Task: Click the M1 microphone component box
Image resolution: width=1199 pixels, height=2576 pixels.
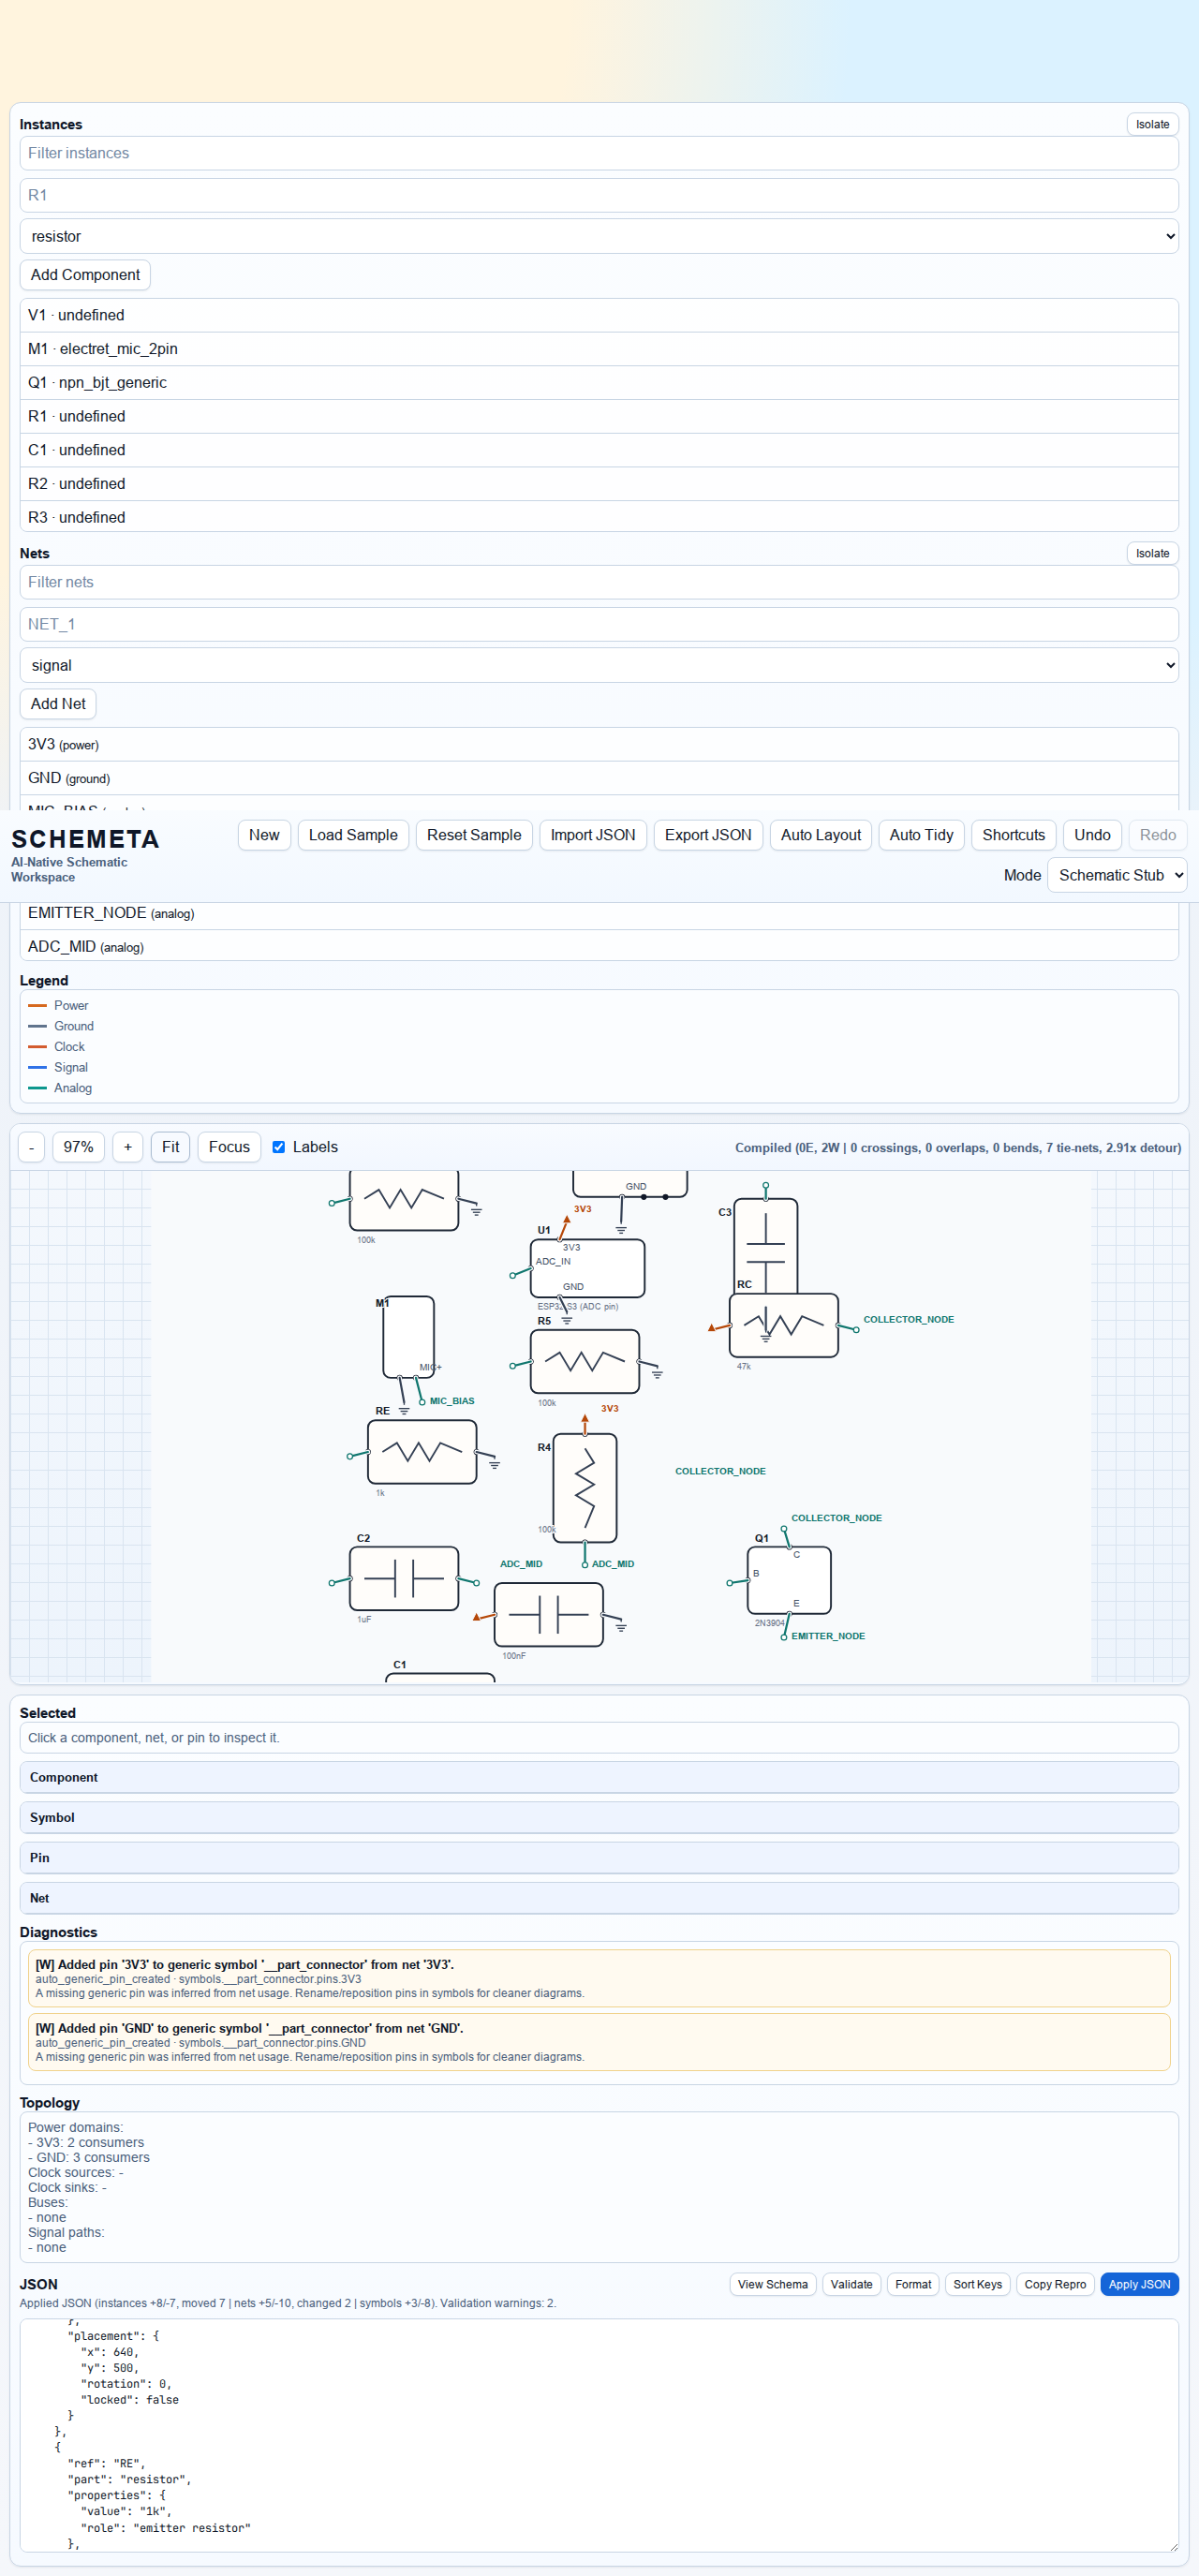Action: pos(408,1336)
